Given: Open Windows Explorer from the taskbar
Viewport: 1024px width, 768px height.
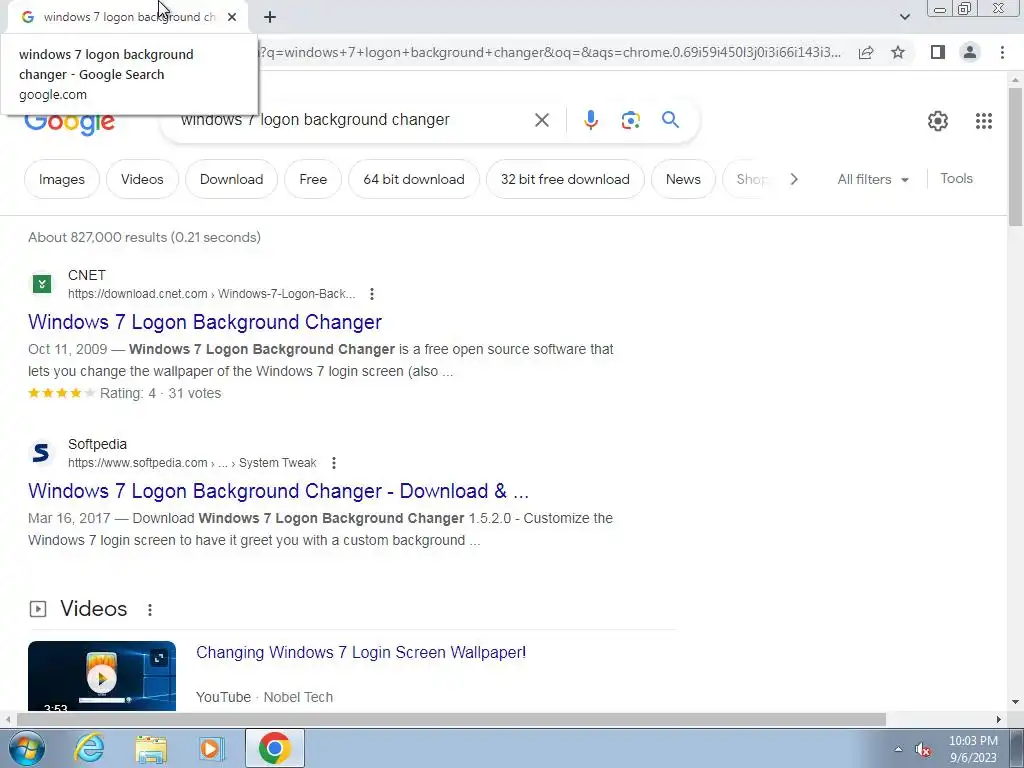Looking at the screenshot, I should (x=151, y=749).
